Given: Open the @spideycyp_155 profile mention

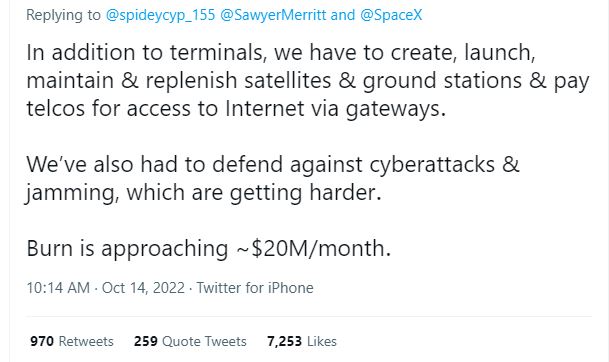Looking at the screenshot, I should click(160, 16).
